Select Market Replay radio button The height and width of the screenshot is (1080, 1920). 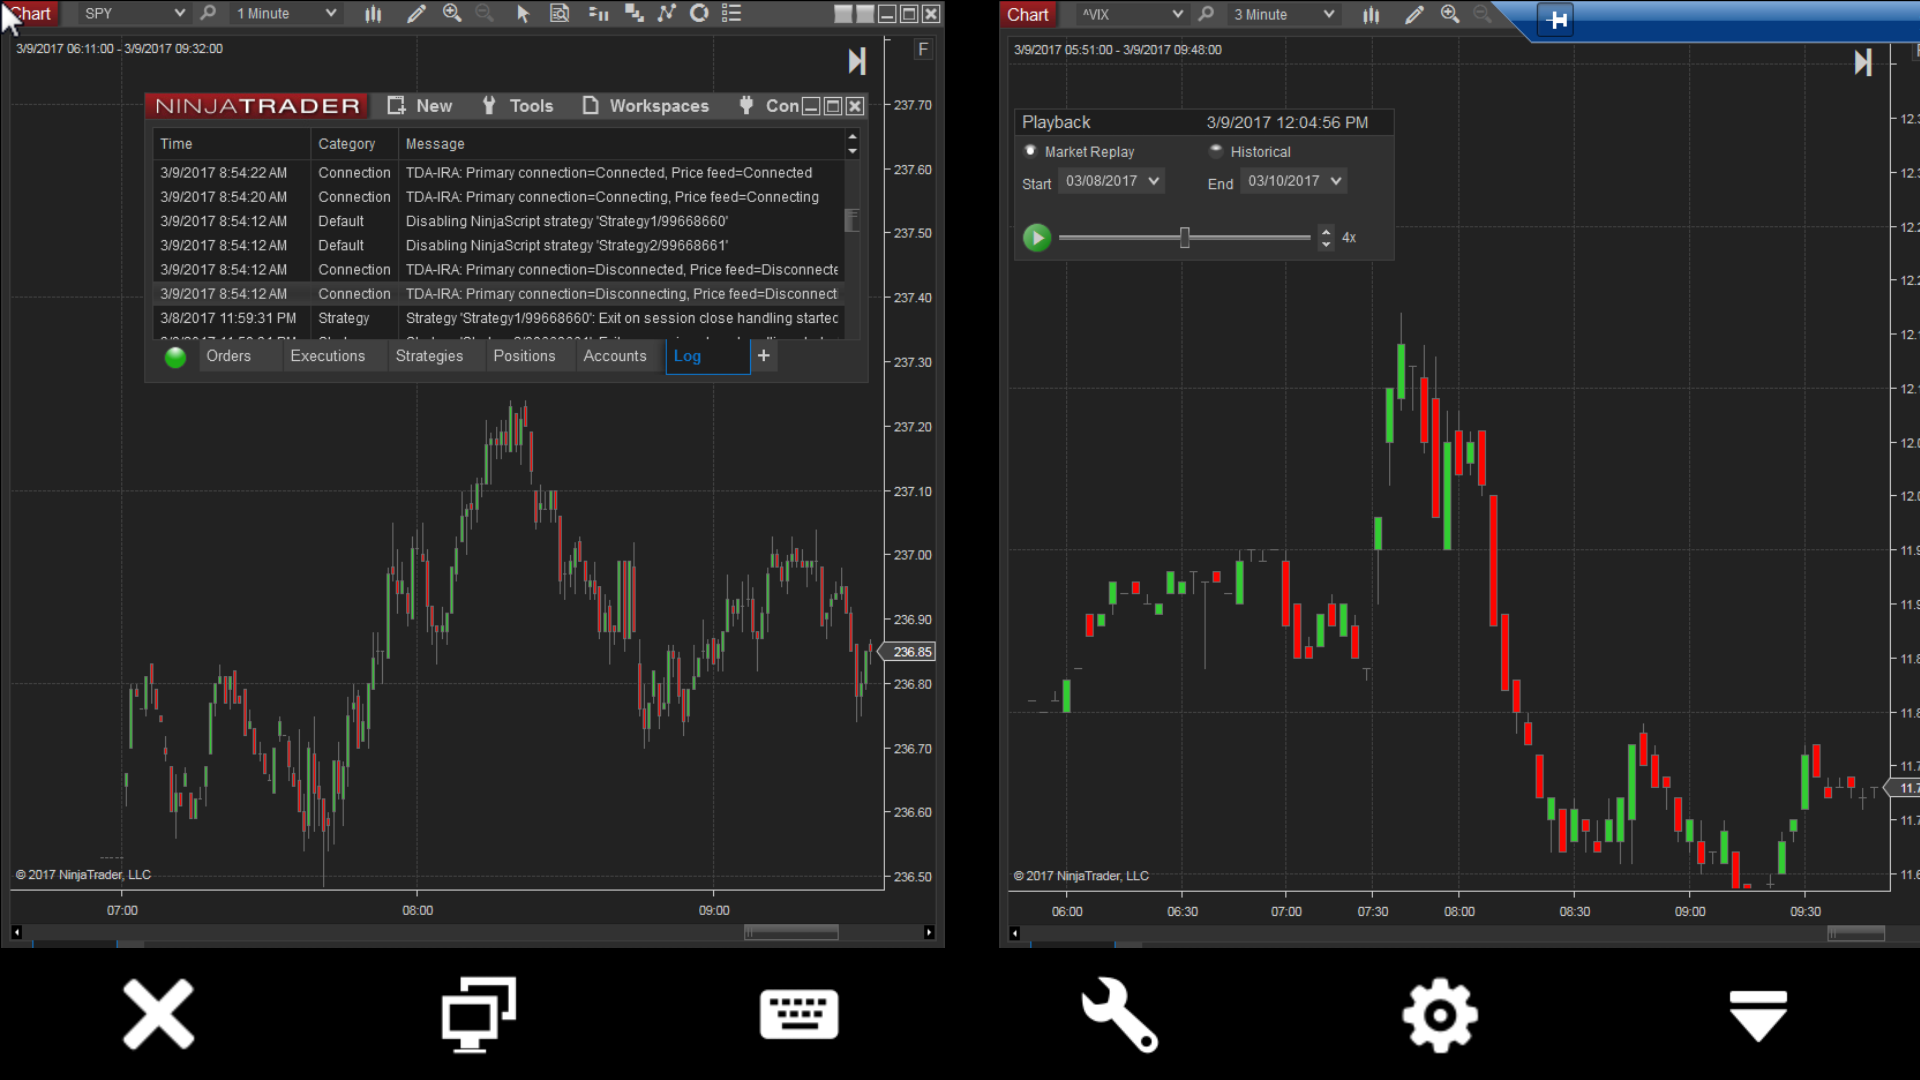click(1031, 151)
